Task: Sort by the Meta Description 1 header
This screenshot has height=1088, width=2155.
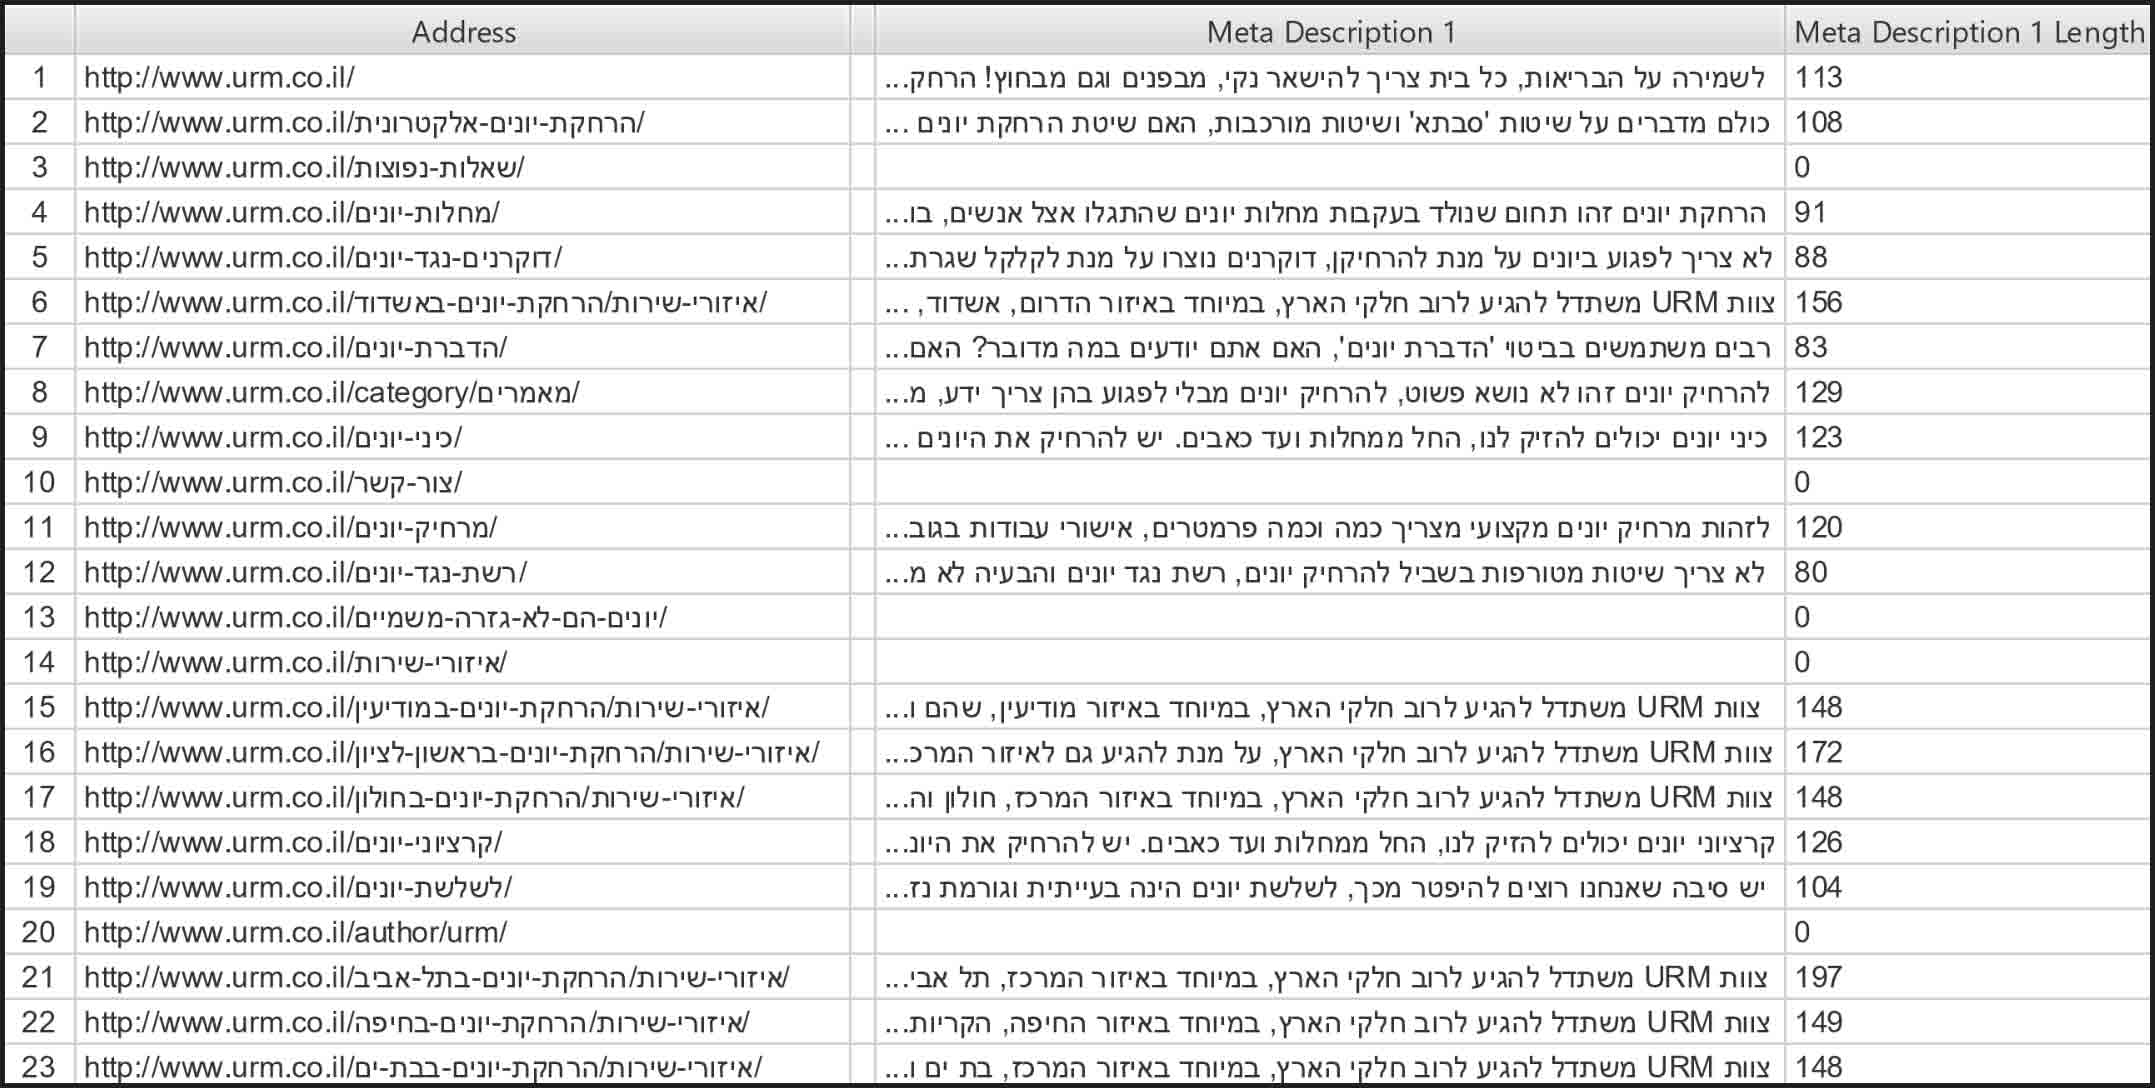Action: [x=1330, y=32]
